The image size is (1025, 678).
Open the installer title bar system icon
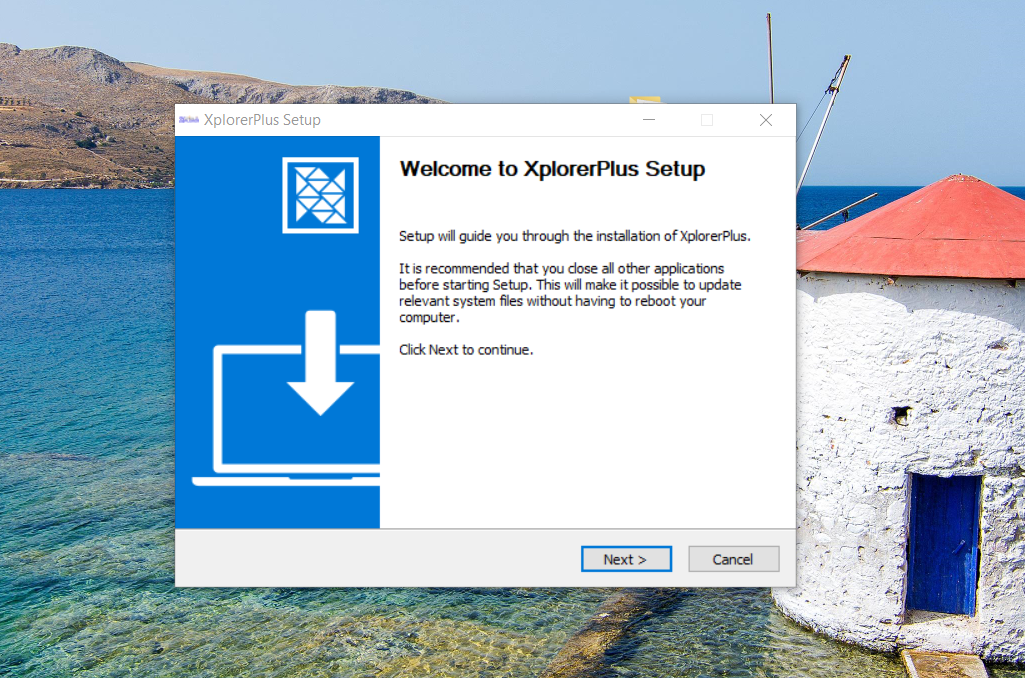(x=188, y=120)
